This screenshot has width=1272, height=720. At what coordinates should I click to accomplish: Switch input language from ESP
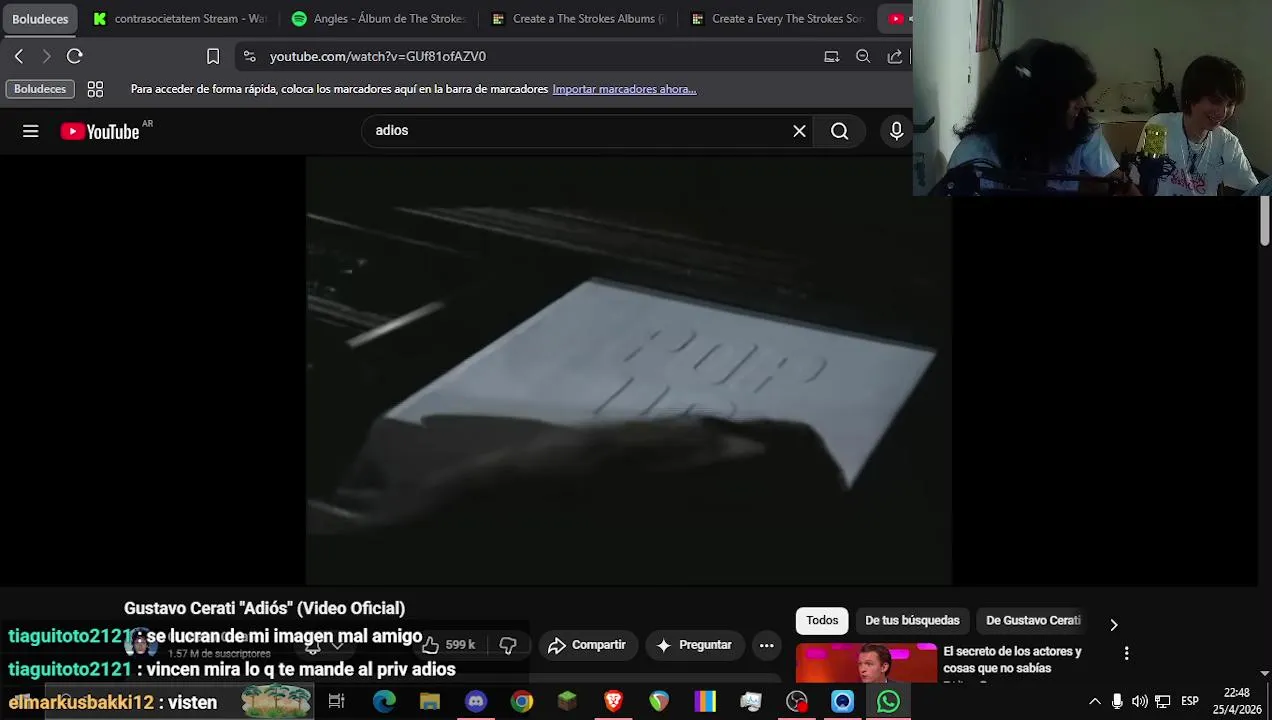point(1190,701)
